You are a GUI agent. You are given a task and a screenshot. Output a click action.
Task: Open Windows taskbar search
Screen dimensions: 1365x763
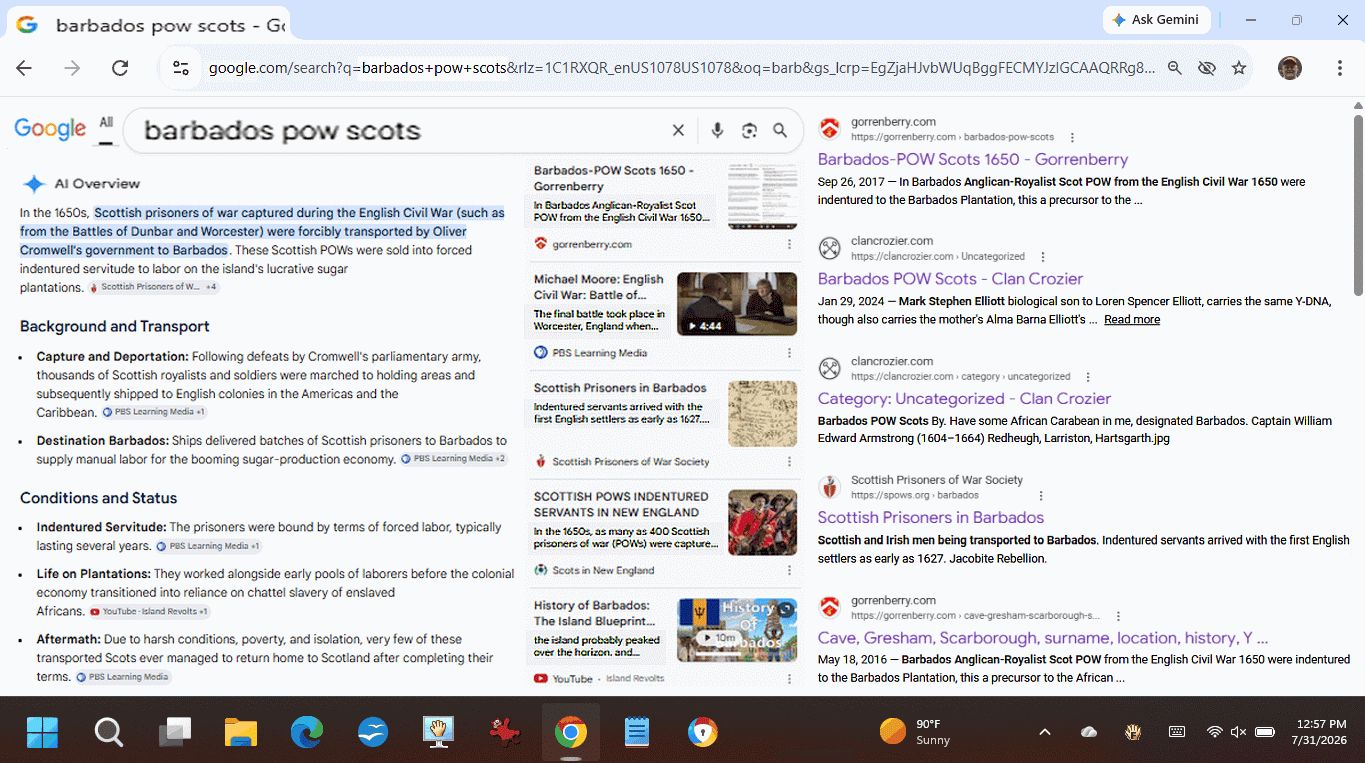(x=108, y=732)
